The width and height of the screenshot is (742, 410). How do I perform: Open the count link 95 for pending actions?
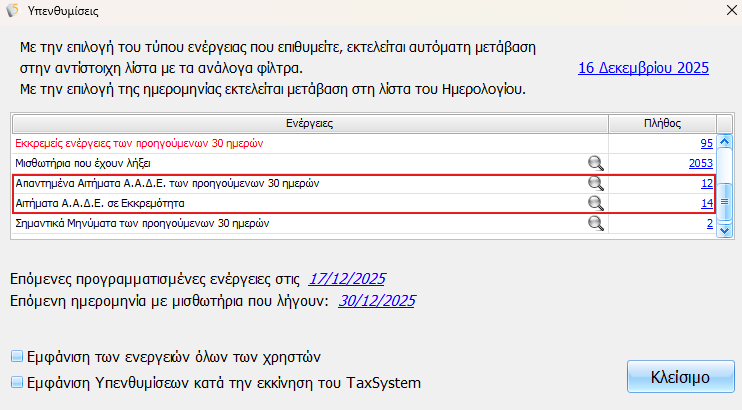pos(706,144)
